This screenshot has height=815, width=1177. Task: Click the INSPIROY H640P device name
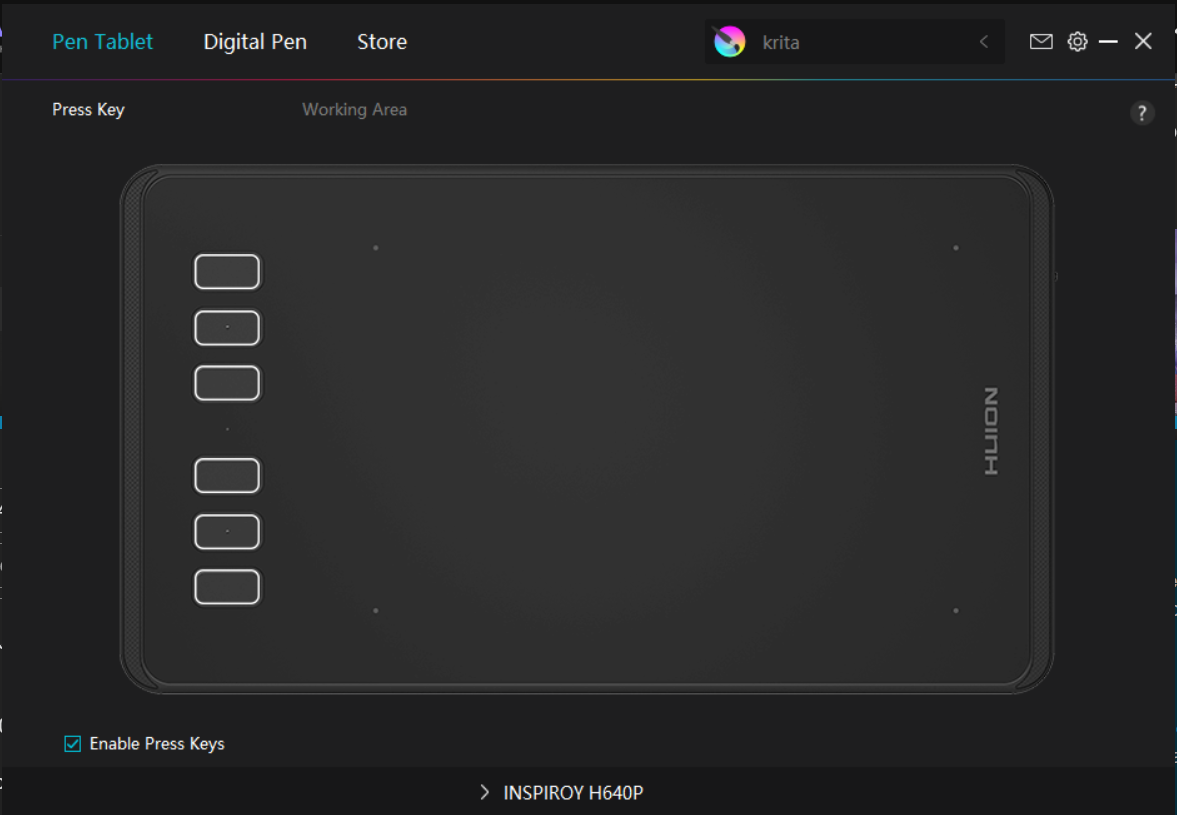coord(573,792)
